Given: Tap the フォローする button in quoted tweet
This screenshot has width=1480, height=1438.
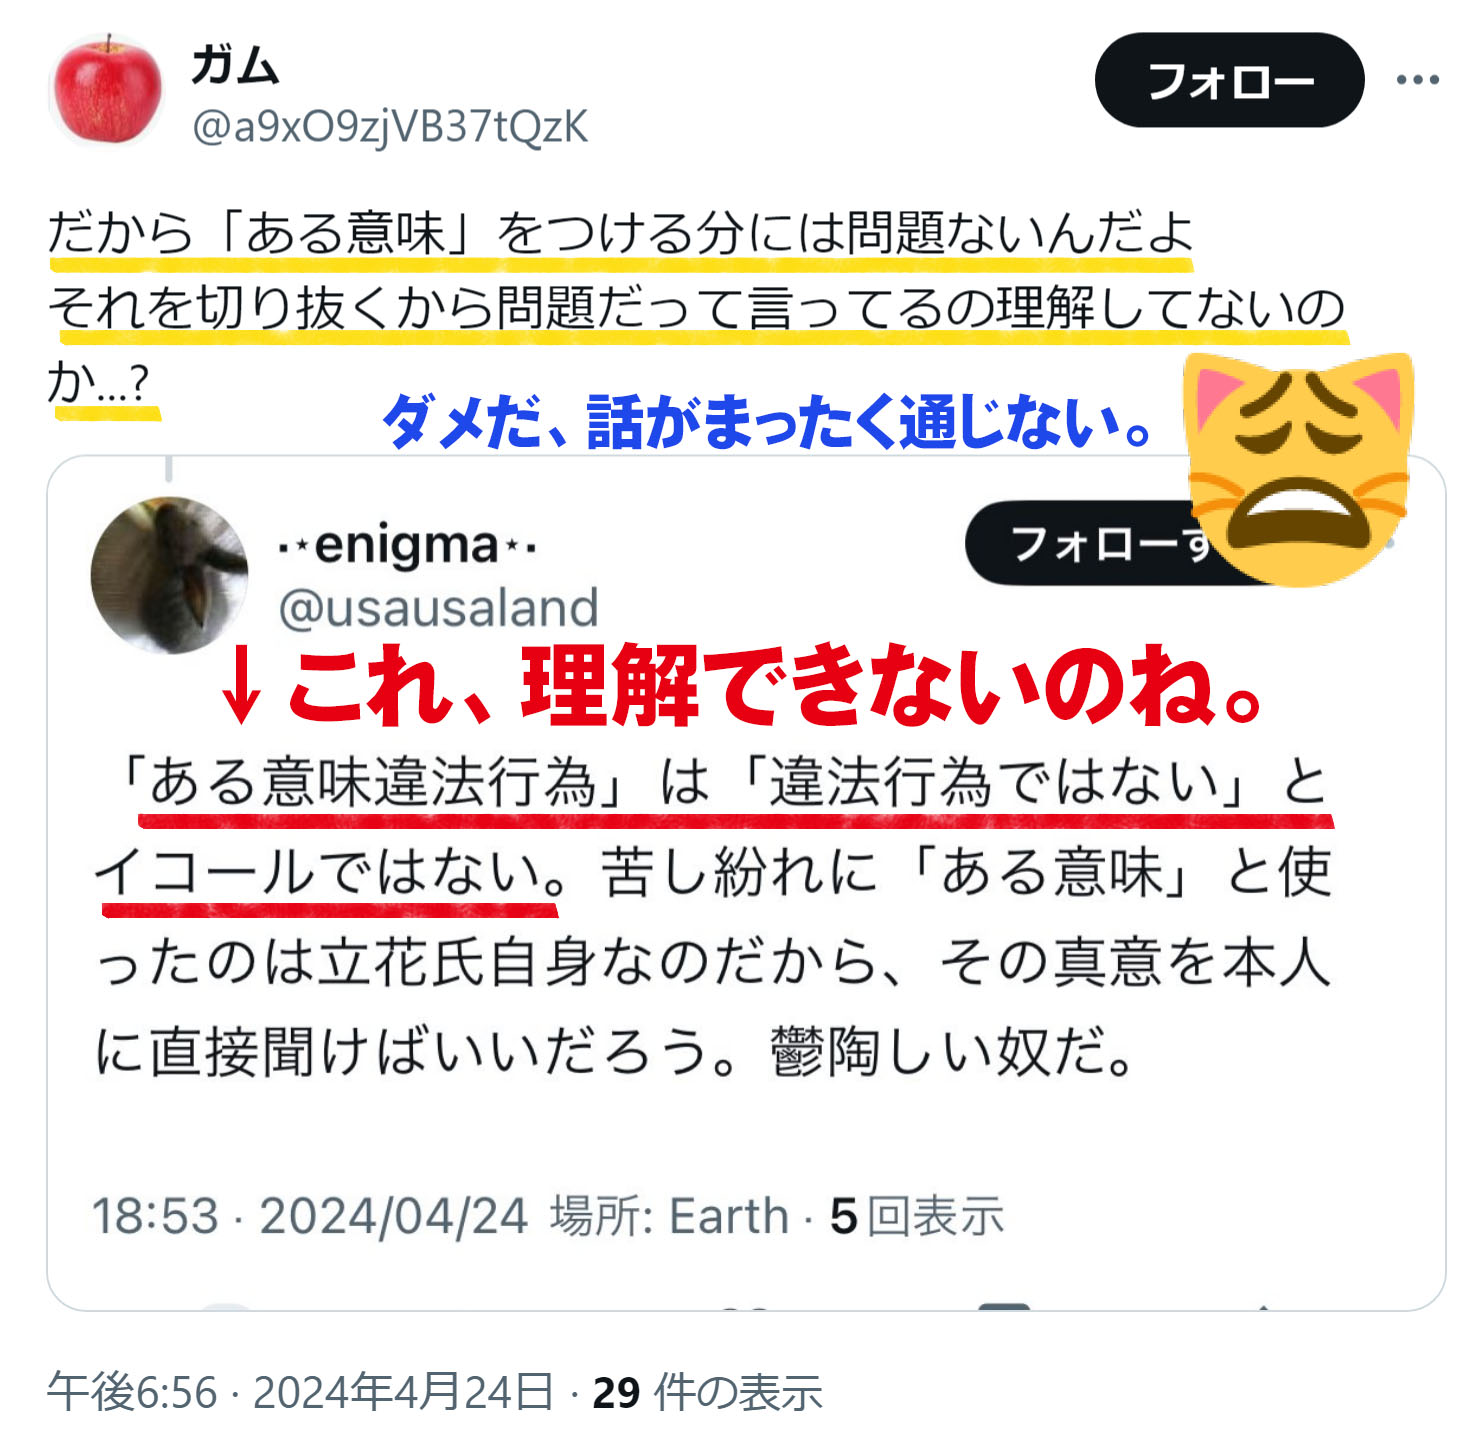Looking at the screenshot, I should (1090, 544).
